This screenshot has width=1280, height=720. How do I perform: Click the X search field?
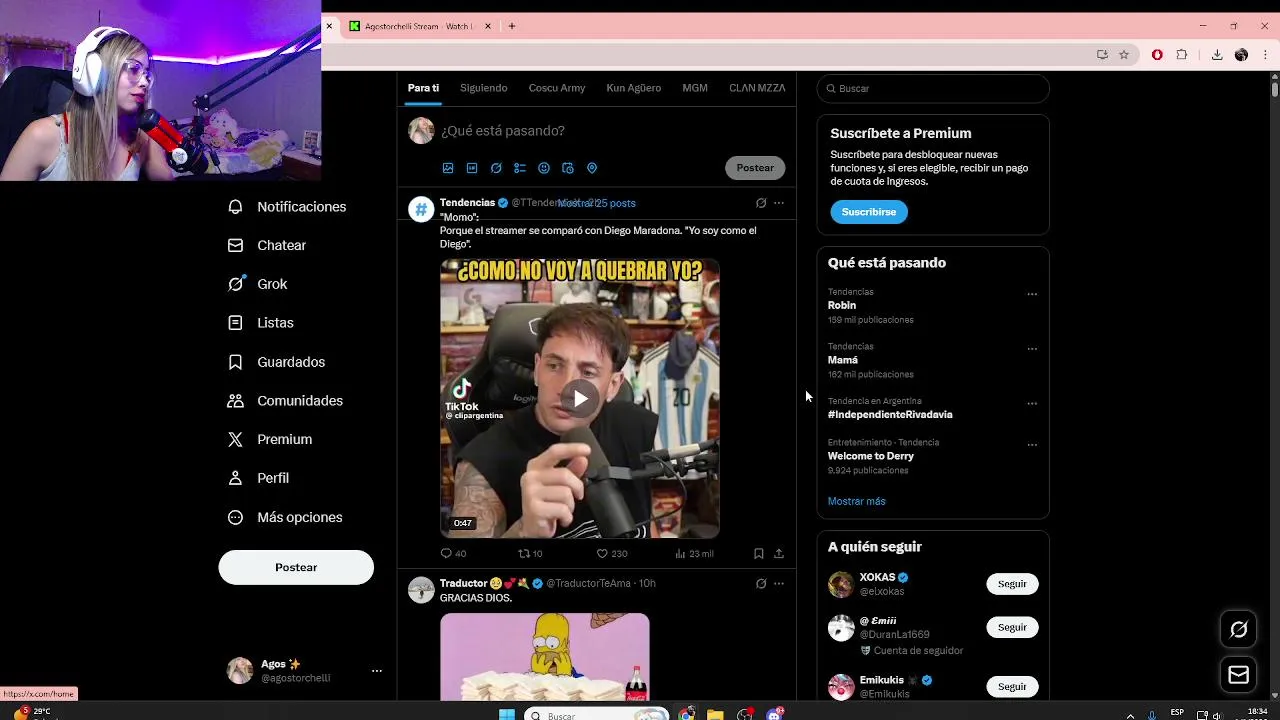coord(933,88)
